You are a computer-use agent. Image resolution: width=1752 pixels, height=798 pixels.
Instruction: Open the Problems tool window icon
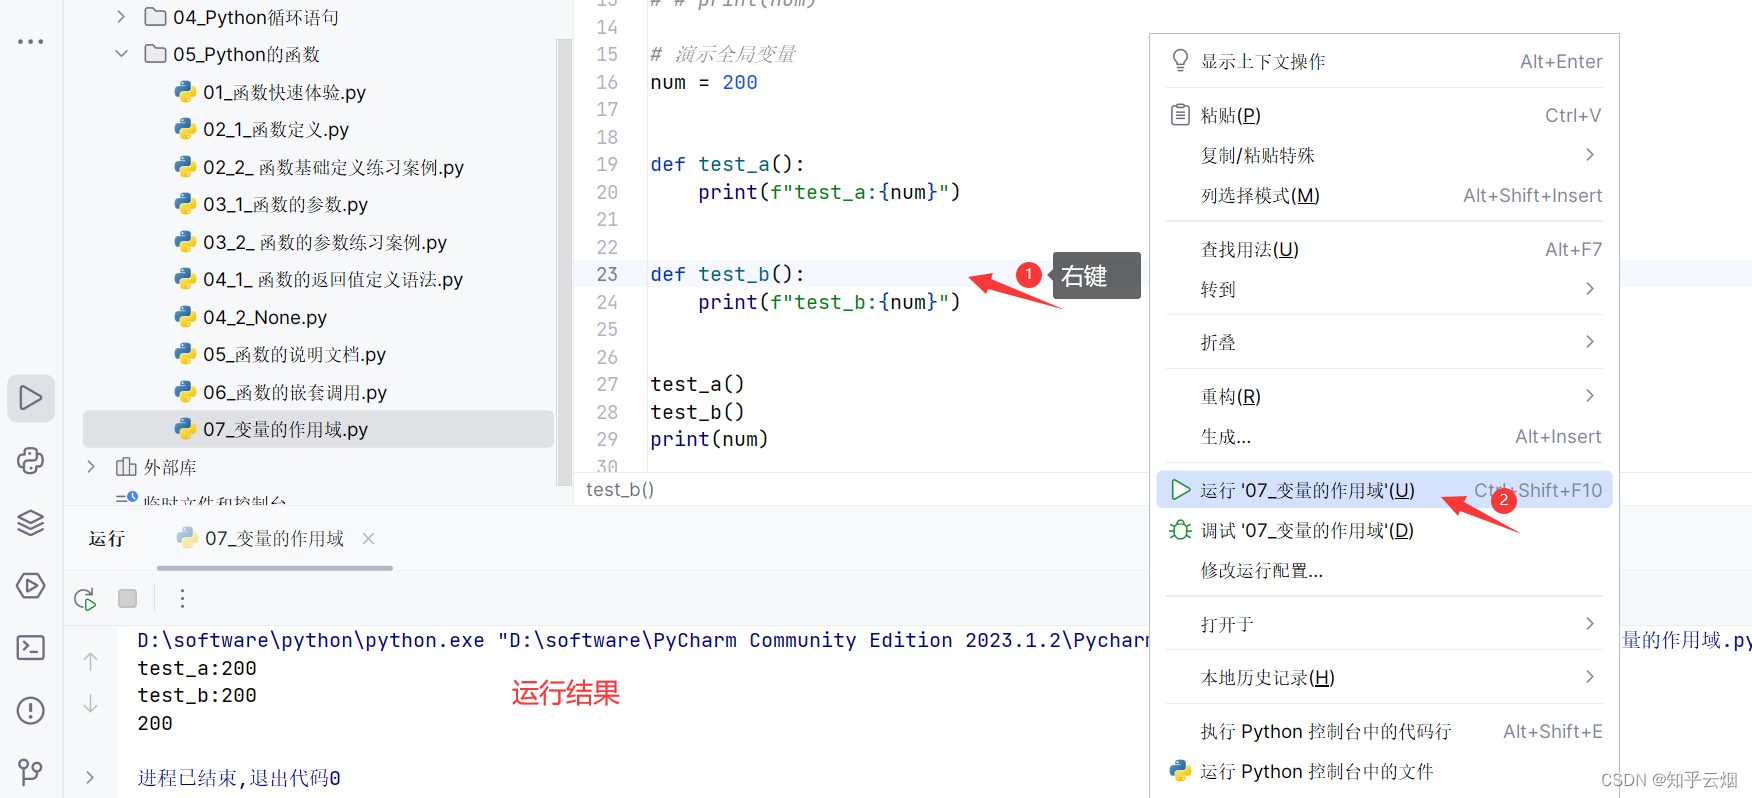click(x=31, y=710)
